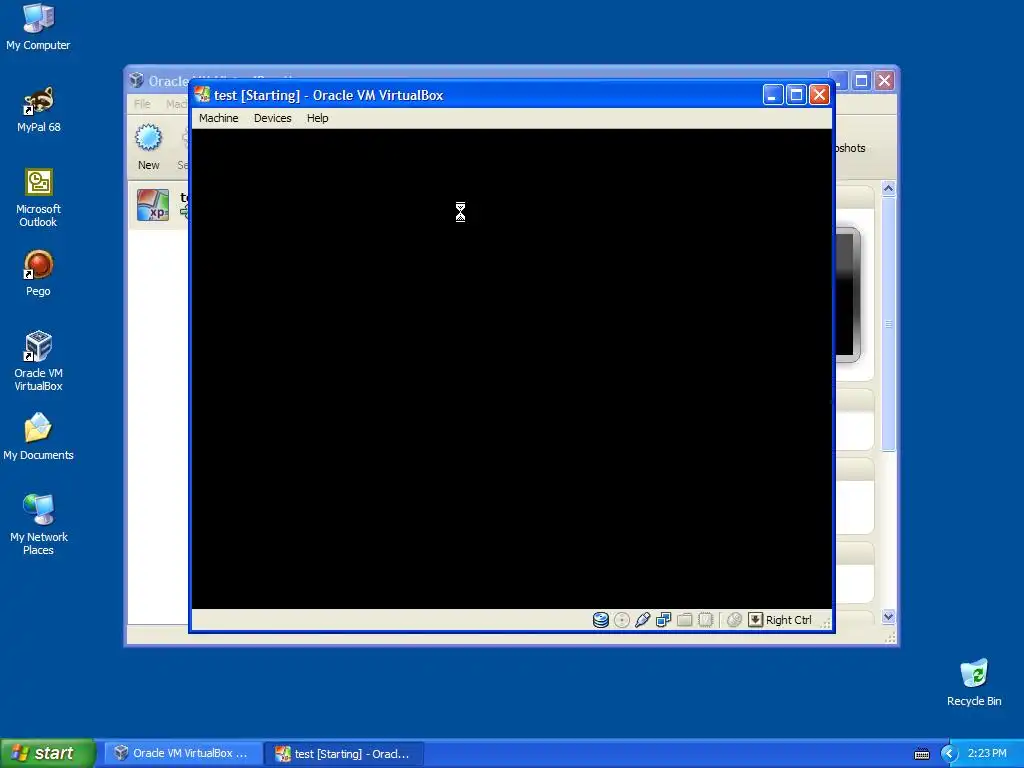Select the My Documents desktop icon
This screenshot has height=768, width=1024.
[x=38, y=437]
